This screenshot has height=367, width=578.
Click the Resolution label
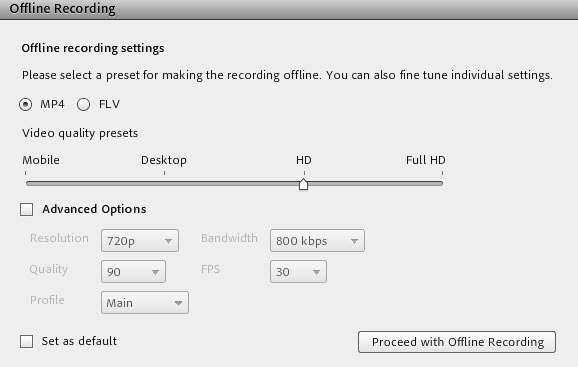[x=59, y=238]
